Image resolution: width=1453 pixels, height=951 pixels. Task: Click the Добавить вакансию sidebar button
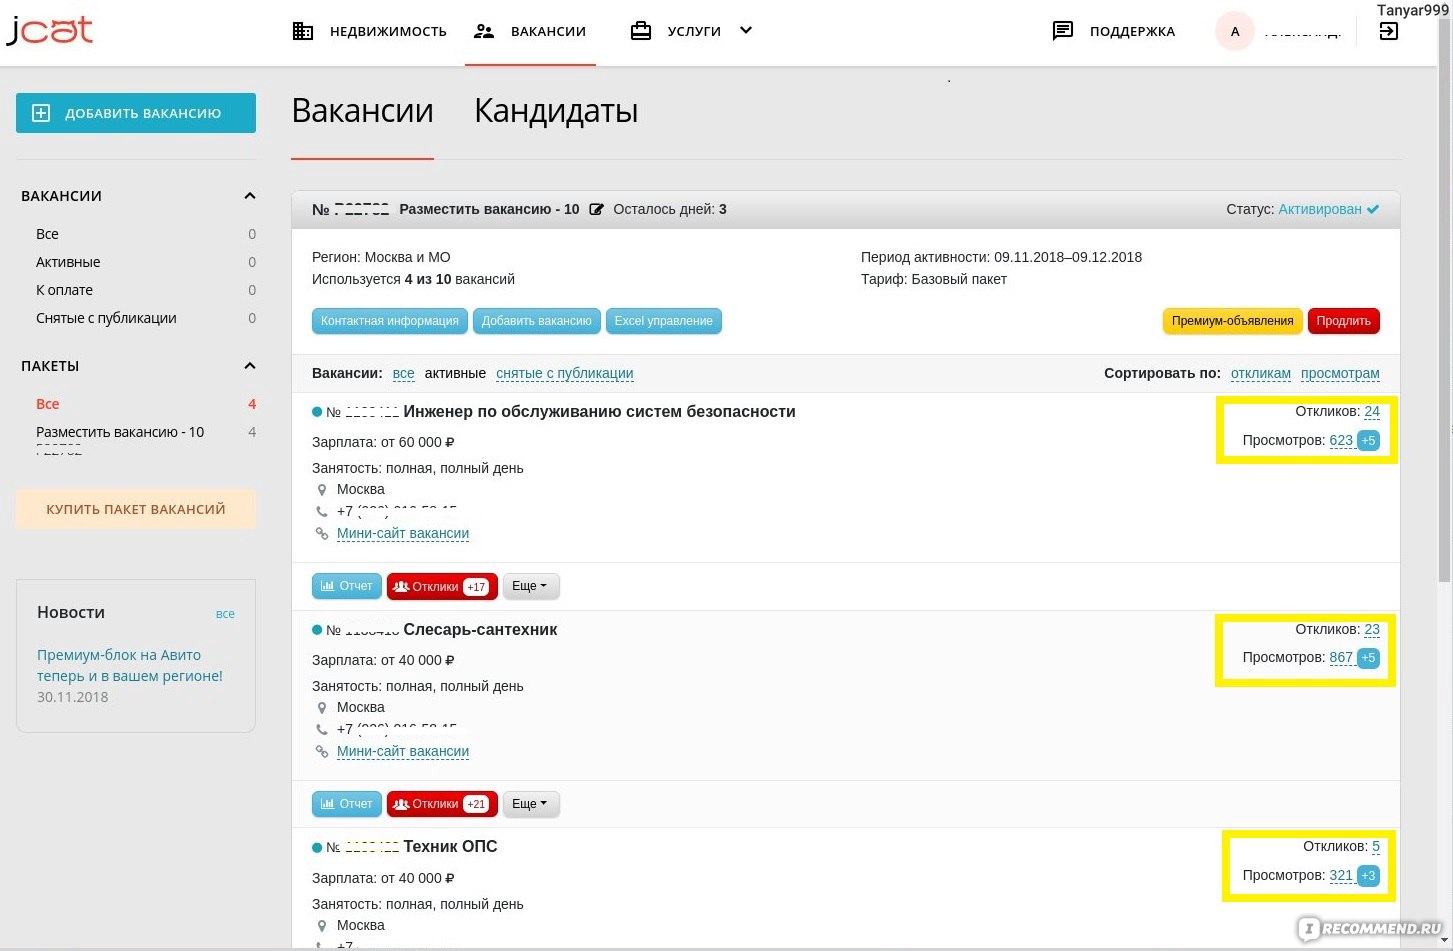(136, 113)
